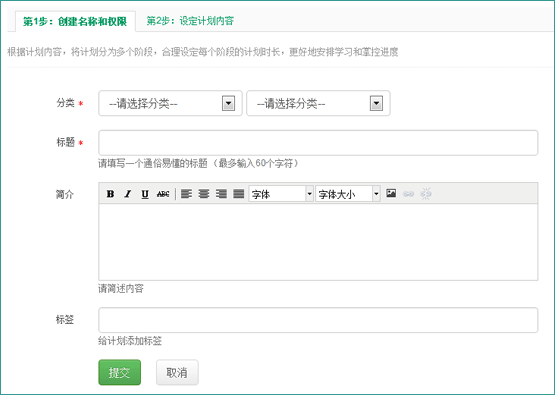Remove hyperlink with the unlink icon
555x395 pixels.
pyautogui.click(x=426, y=194)
